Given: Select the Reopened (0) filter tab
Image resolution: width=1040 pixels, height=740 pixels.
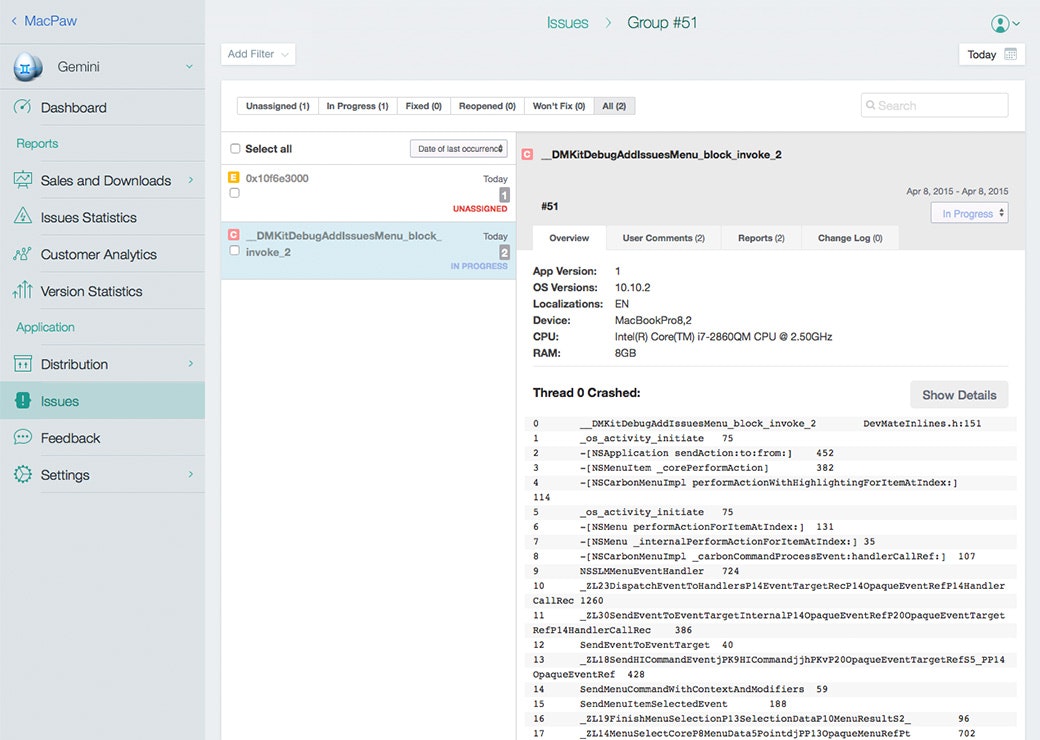Looking at the screenshot, I should 488,106.
